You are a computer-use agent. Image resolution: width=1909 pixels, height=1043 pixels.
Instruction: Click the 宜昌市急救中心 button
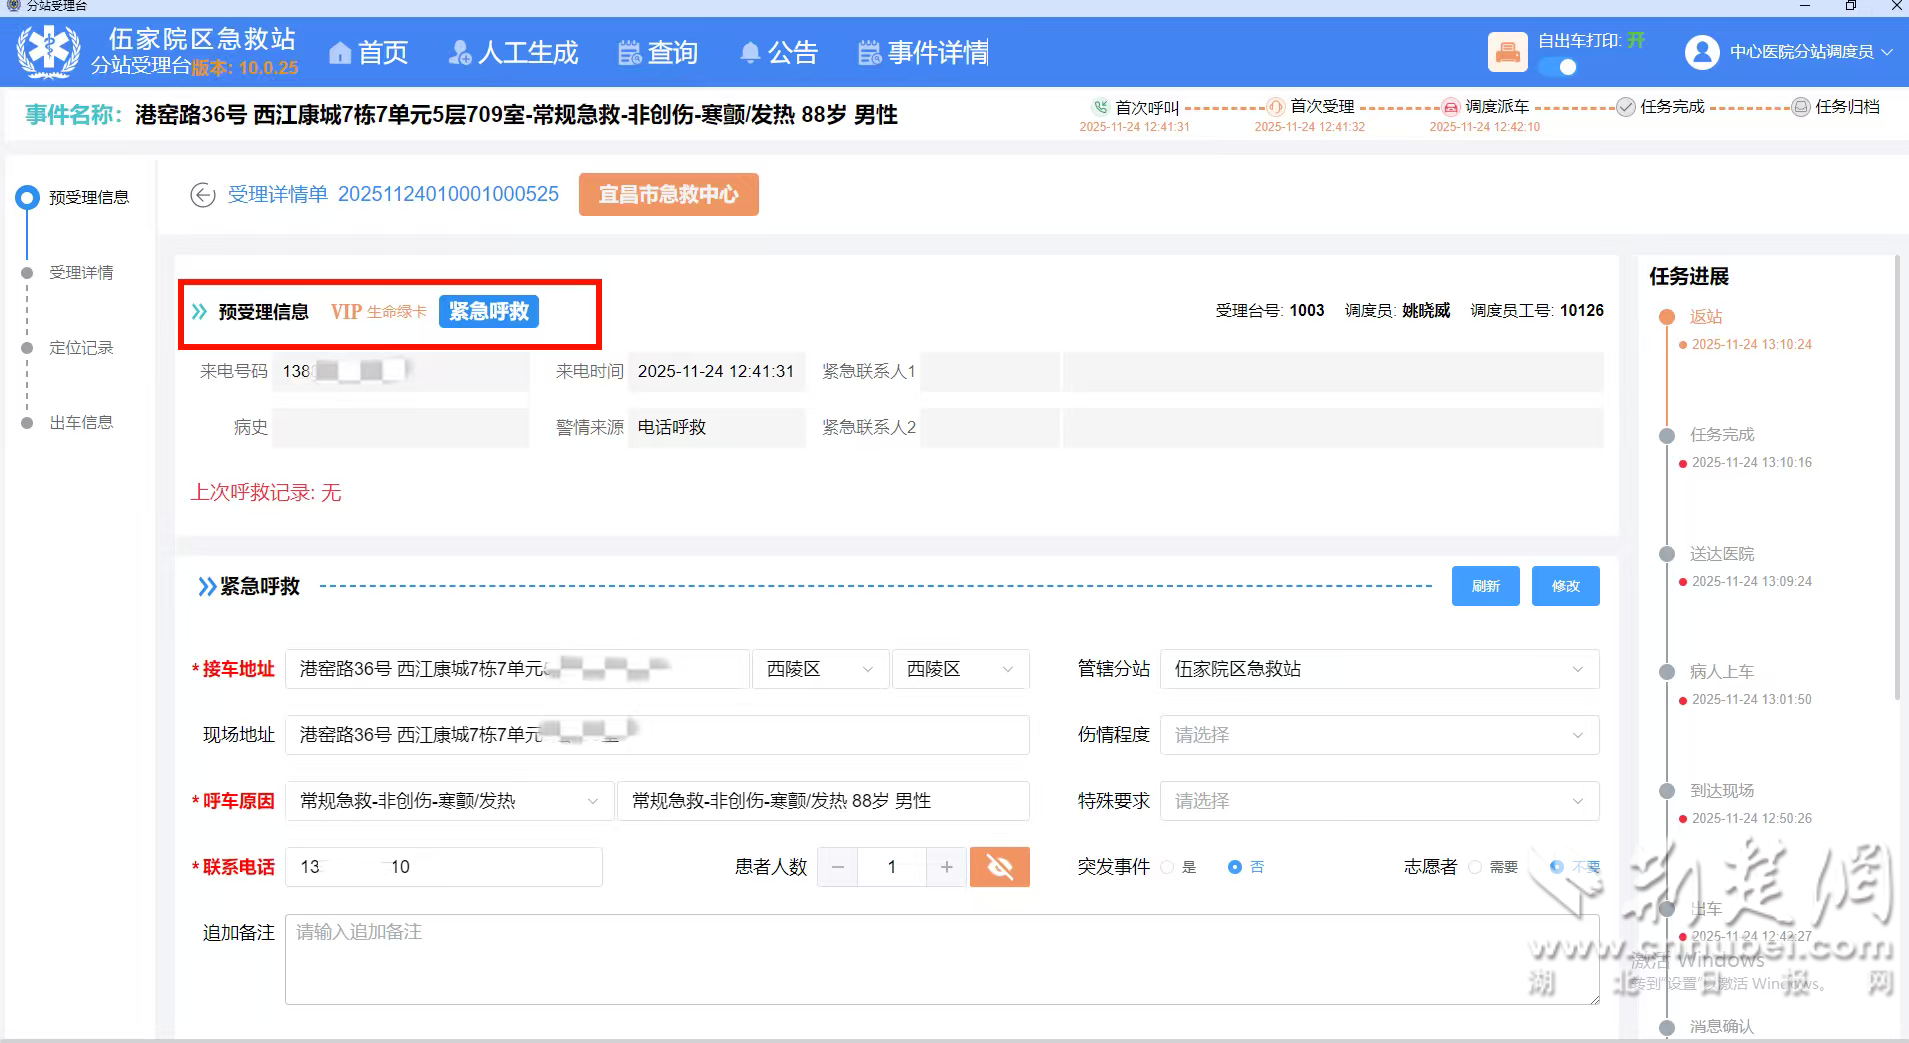pyautogui.click(x=667, y=194)
